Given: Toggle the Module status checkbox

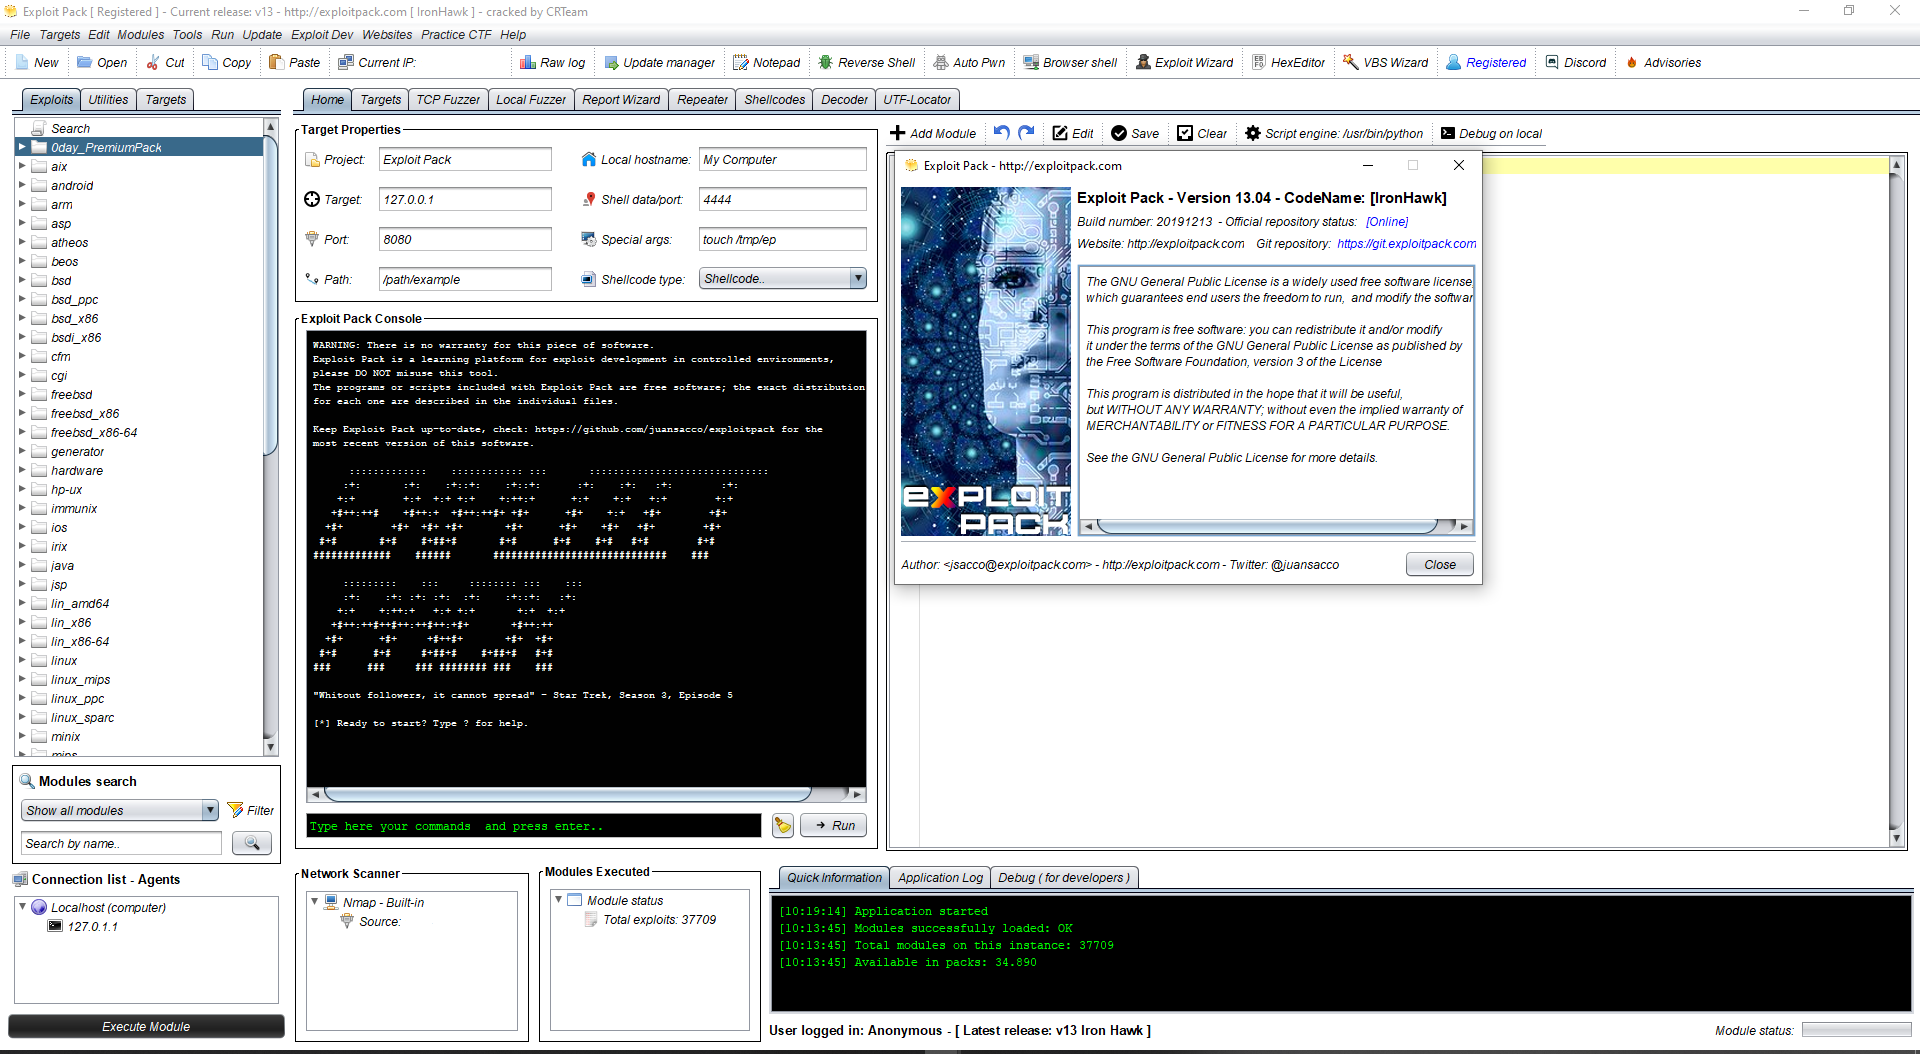Looking at the screenshot, I should pyautogui.click(x=575, y=900).
